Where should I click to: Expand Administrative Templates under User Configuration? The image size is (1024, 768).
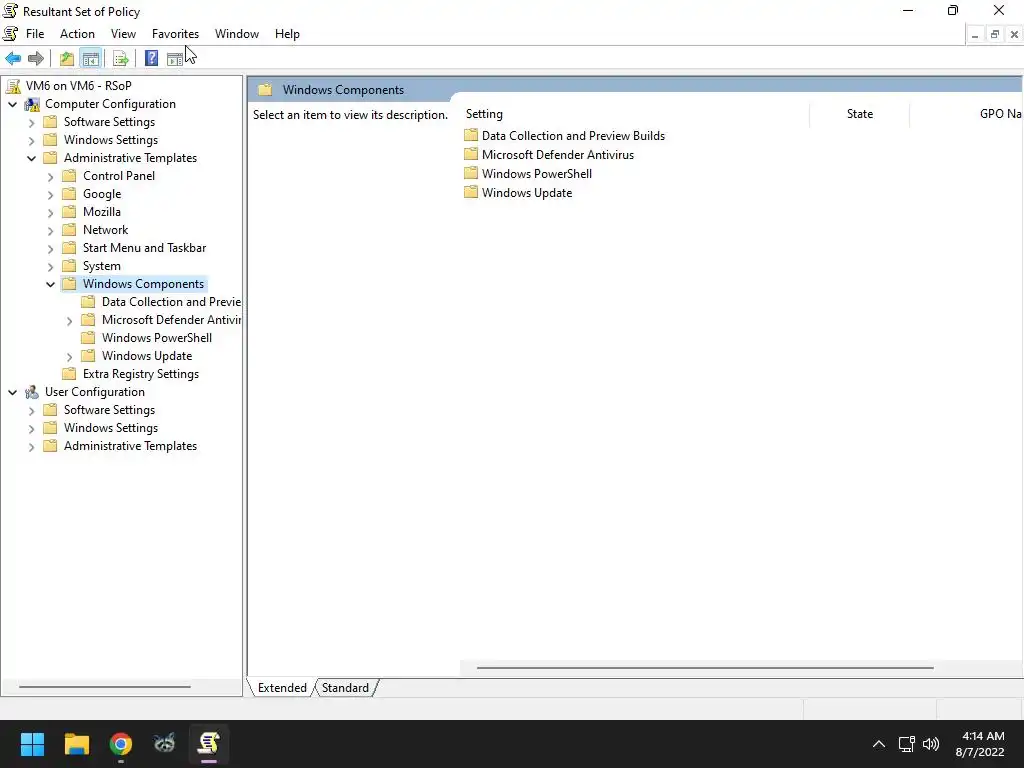[31, 447]
